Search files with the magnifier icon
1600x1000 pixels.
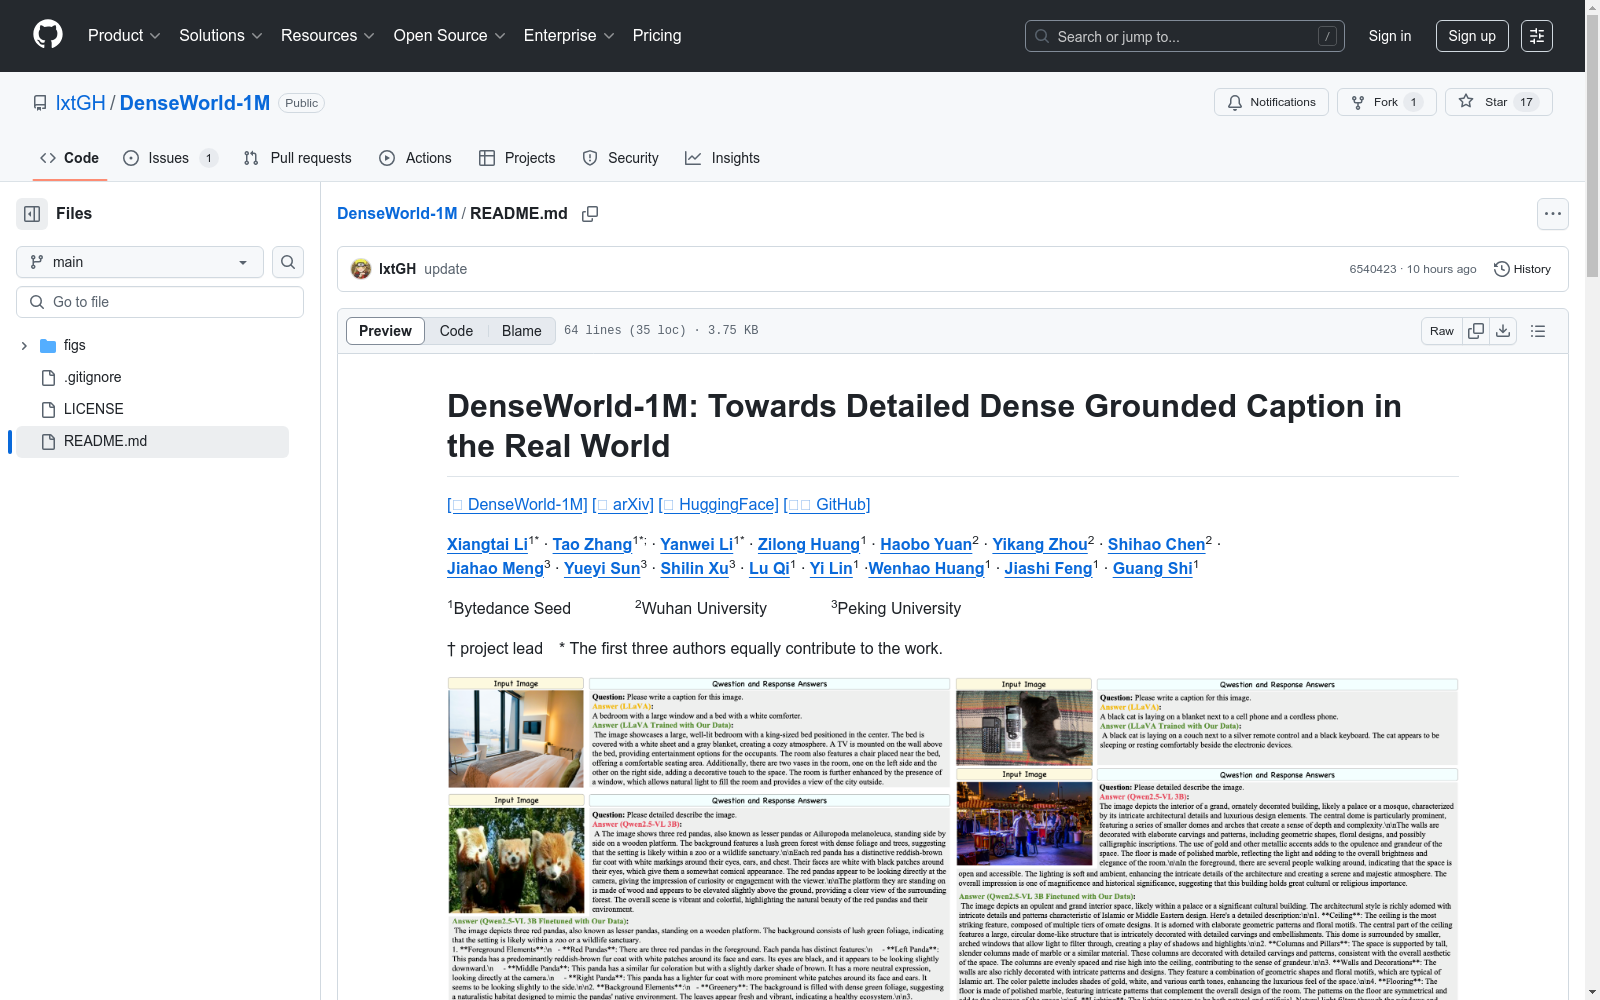(x=288, y=262)
